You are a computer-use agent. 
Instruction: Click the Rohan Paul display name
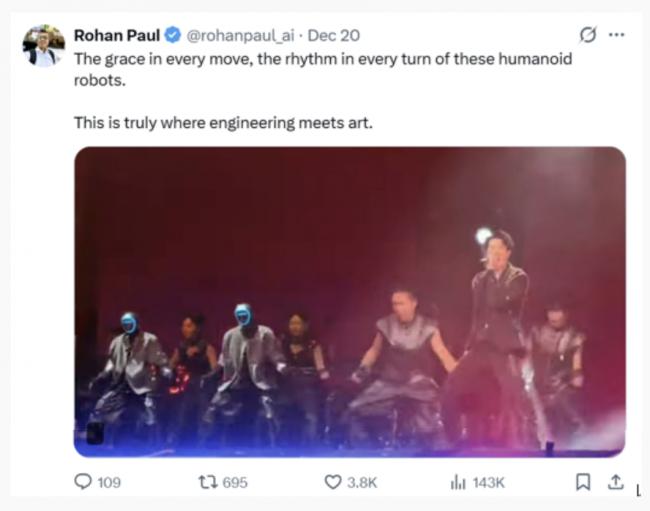pos(117,36)
